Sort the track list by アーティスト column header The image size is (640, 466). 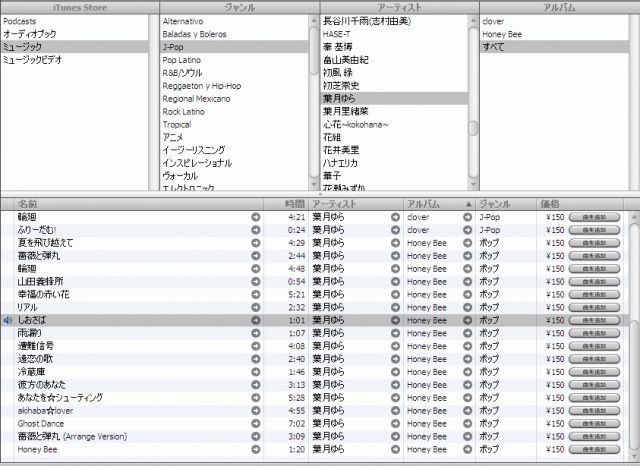coord(356,204)
